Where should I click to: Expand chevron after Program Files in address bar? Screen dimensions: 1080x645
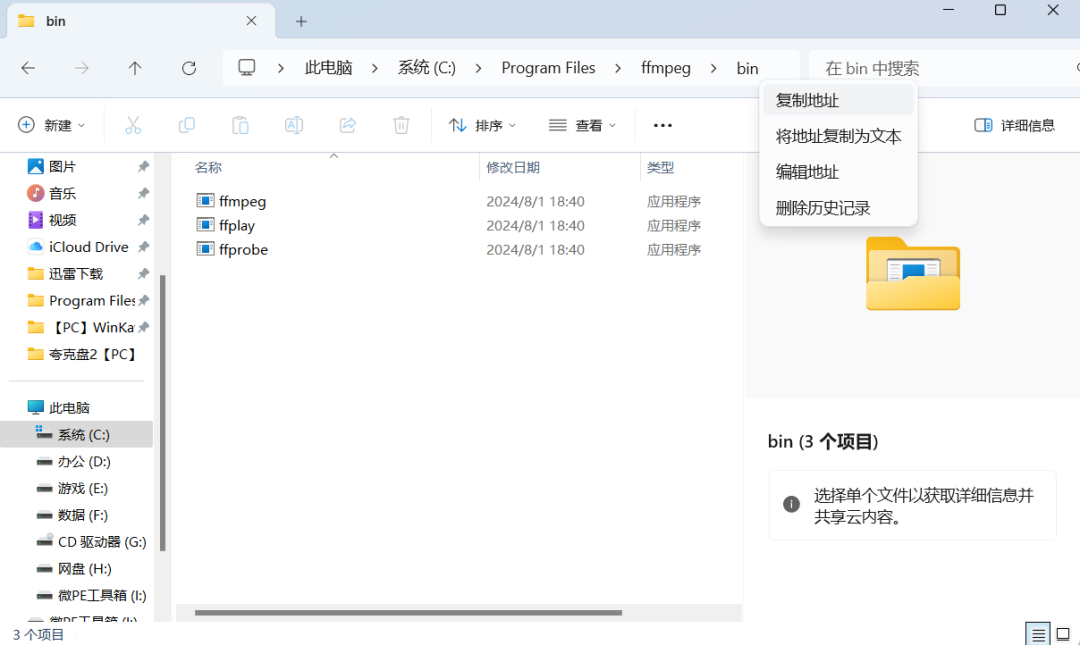pyautogui.click(x=618, y=68)
